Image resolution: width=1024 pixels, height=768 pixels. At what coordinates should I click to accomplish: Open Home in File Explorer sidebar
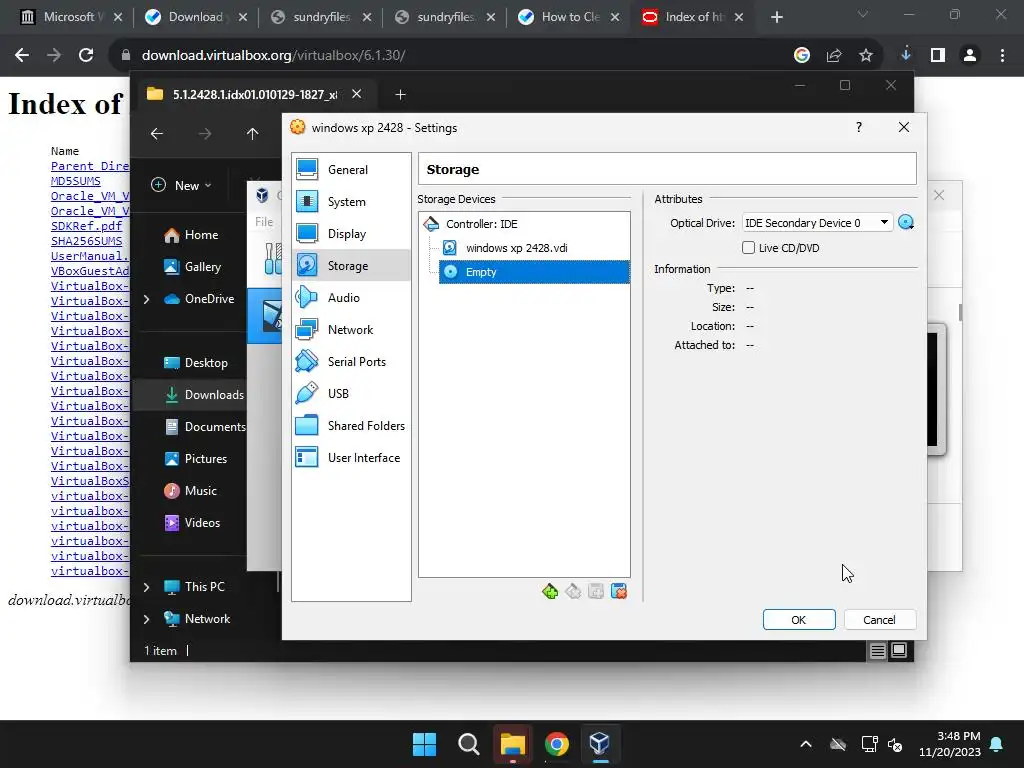click(191, 235)
